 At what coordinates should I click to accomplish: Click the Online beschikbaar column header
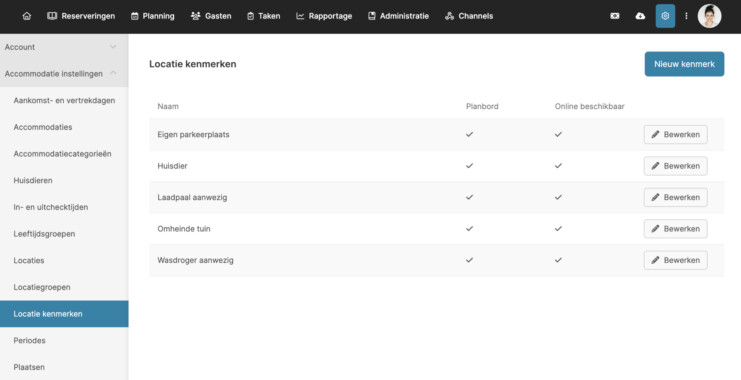point(589,106)
